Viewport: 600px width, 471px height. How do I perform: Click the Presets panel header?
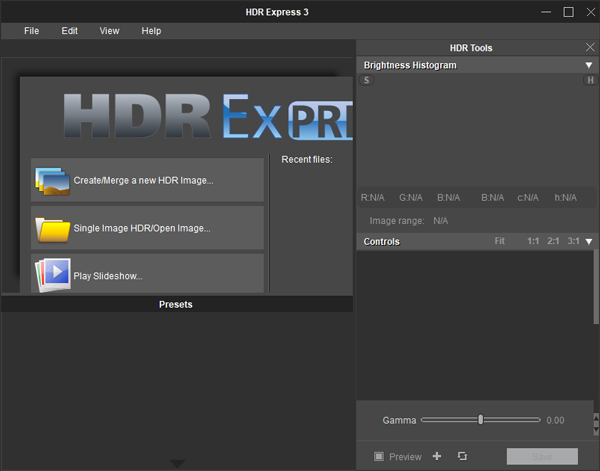pos(176,304)
